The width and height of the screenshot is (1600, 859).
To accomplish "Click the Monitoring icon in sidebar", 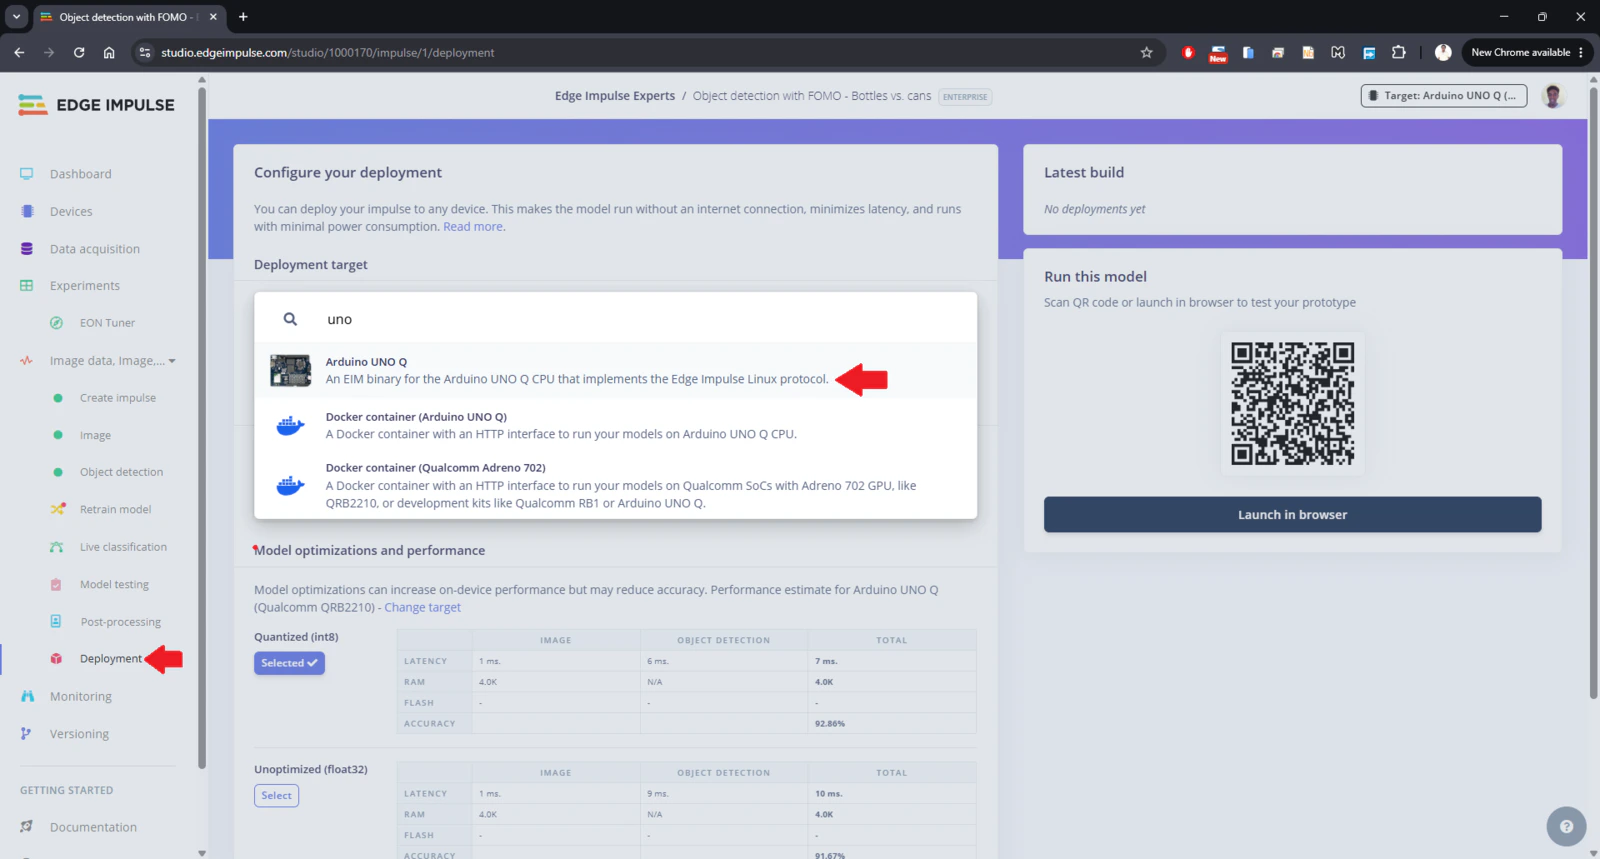I will [27, 696].
